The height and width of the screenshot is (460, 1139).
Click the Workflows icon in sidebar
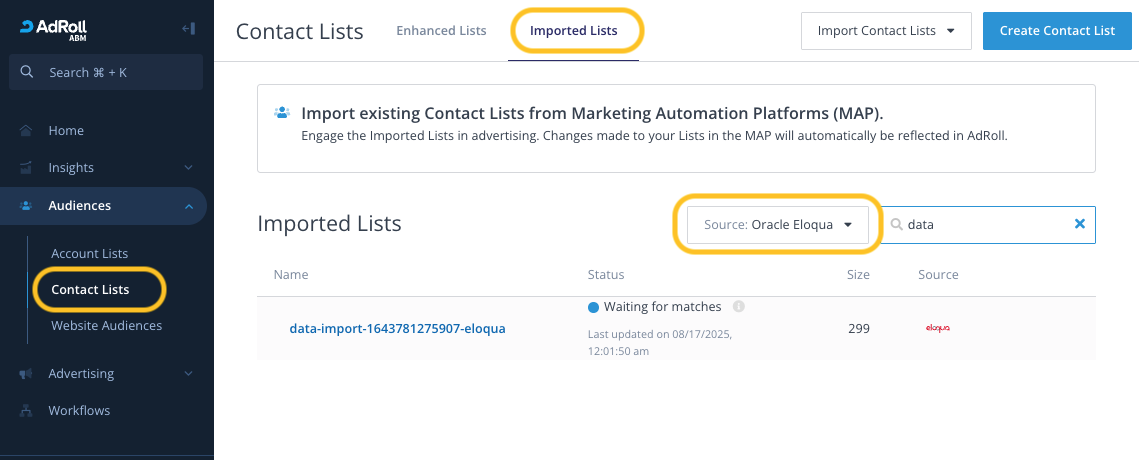point(26,411)
